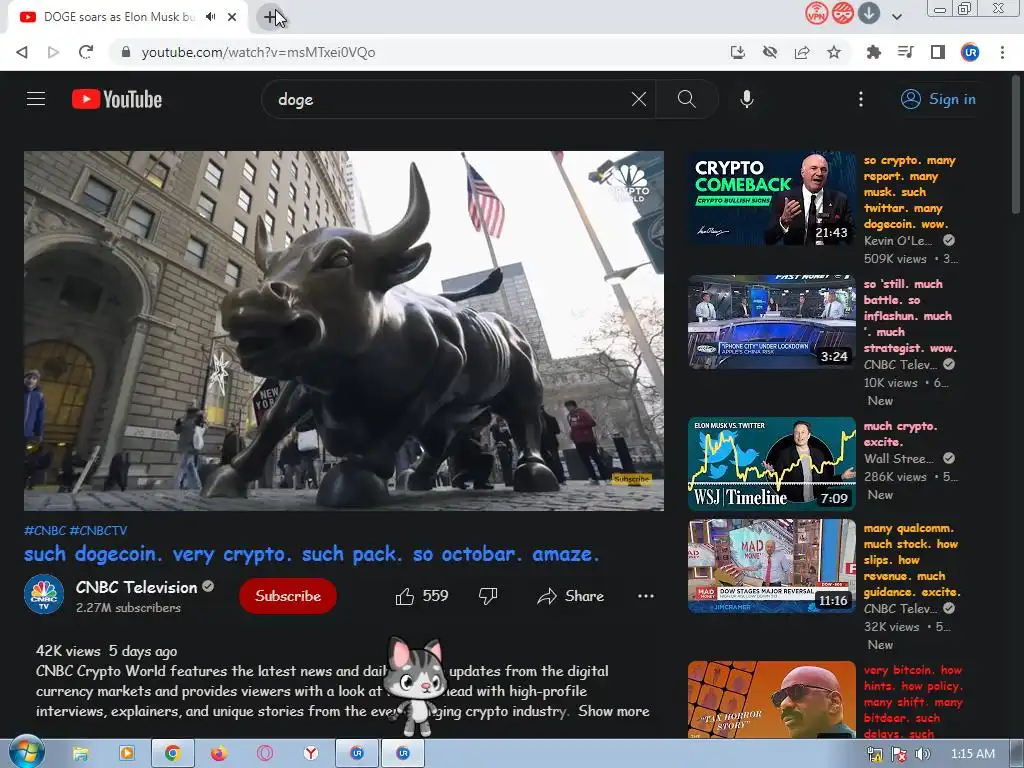Click the address bar URL
The height and width of the screenshot is (768, 1024).
[x=258, y=52]
